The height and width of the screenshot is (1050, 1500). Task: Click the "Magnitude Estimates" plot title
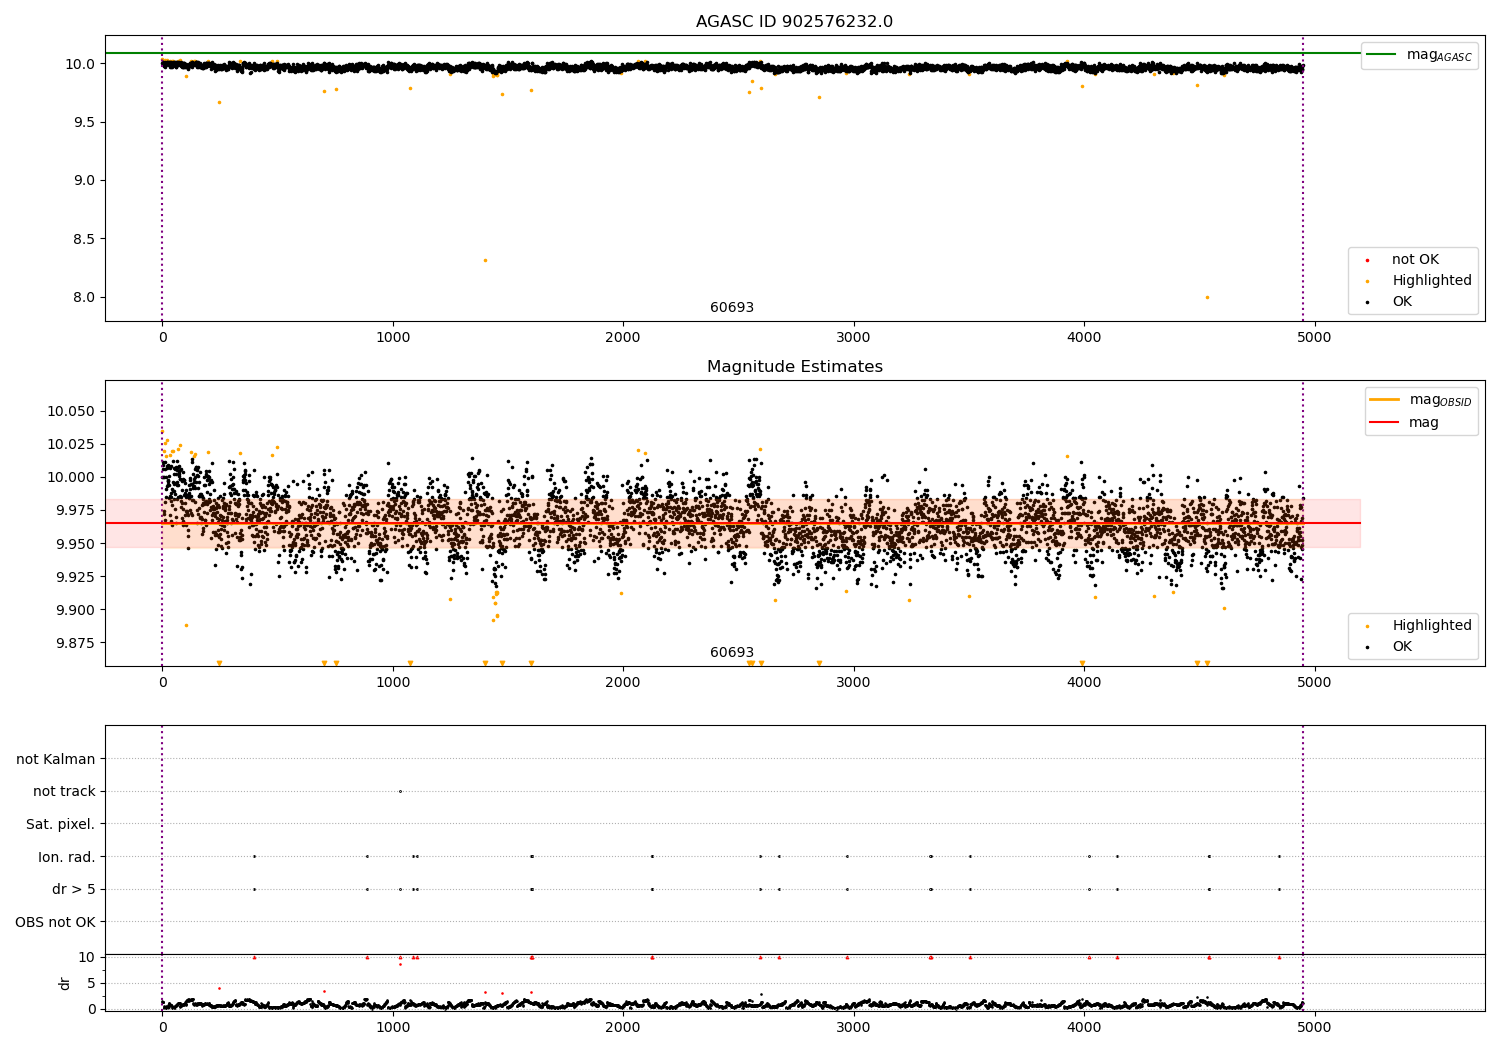click(x=794, y=367)
